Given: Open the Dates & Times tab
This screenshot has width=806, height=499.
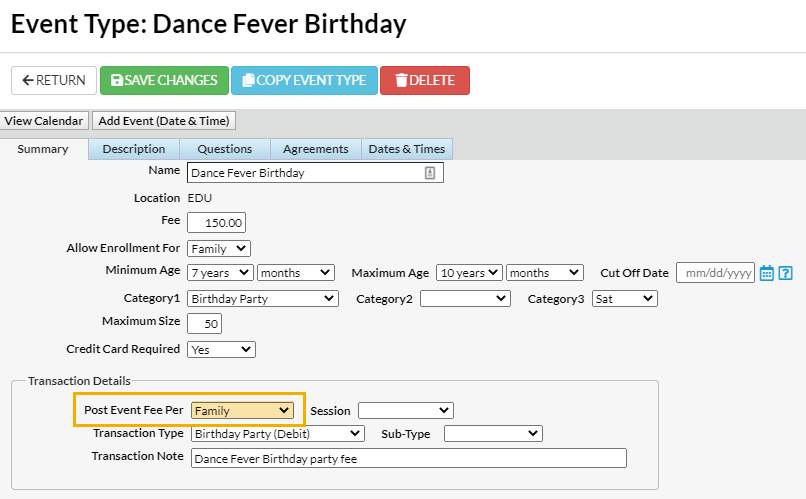Looking at the screenshot, I should 407,149.
